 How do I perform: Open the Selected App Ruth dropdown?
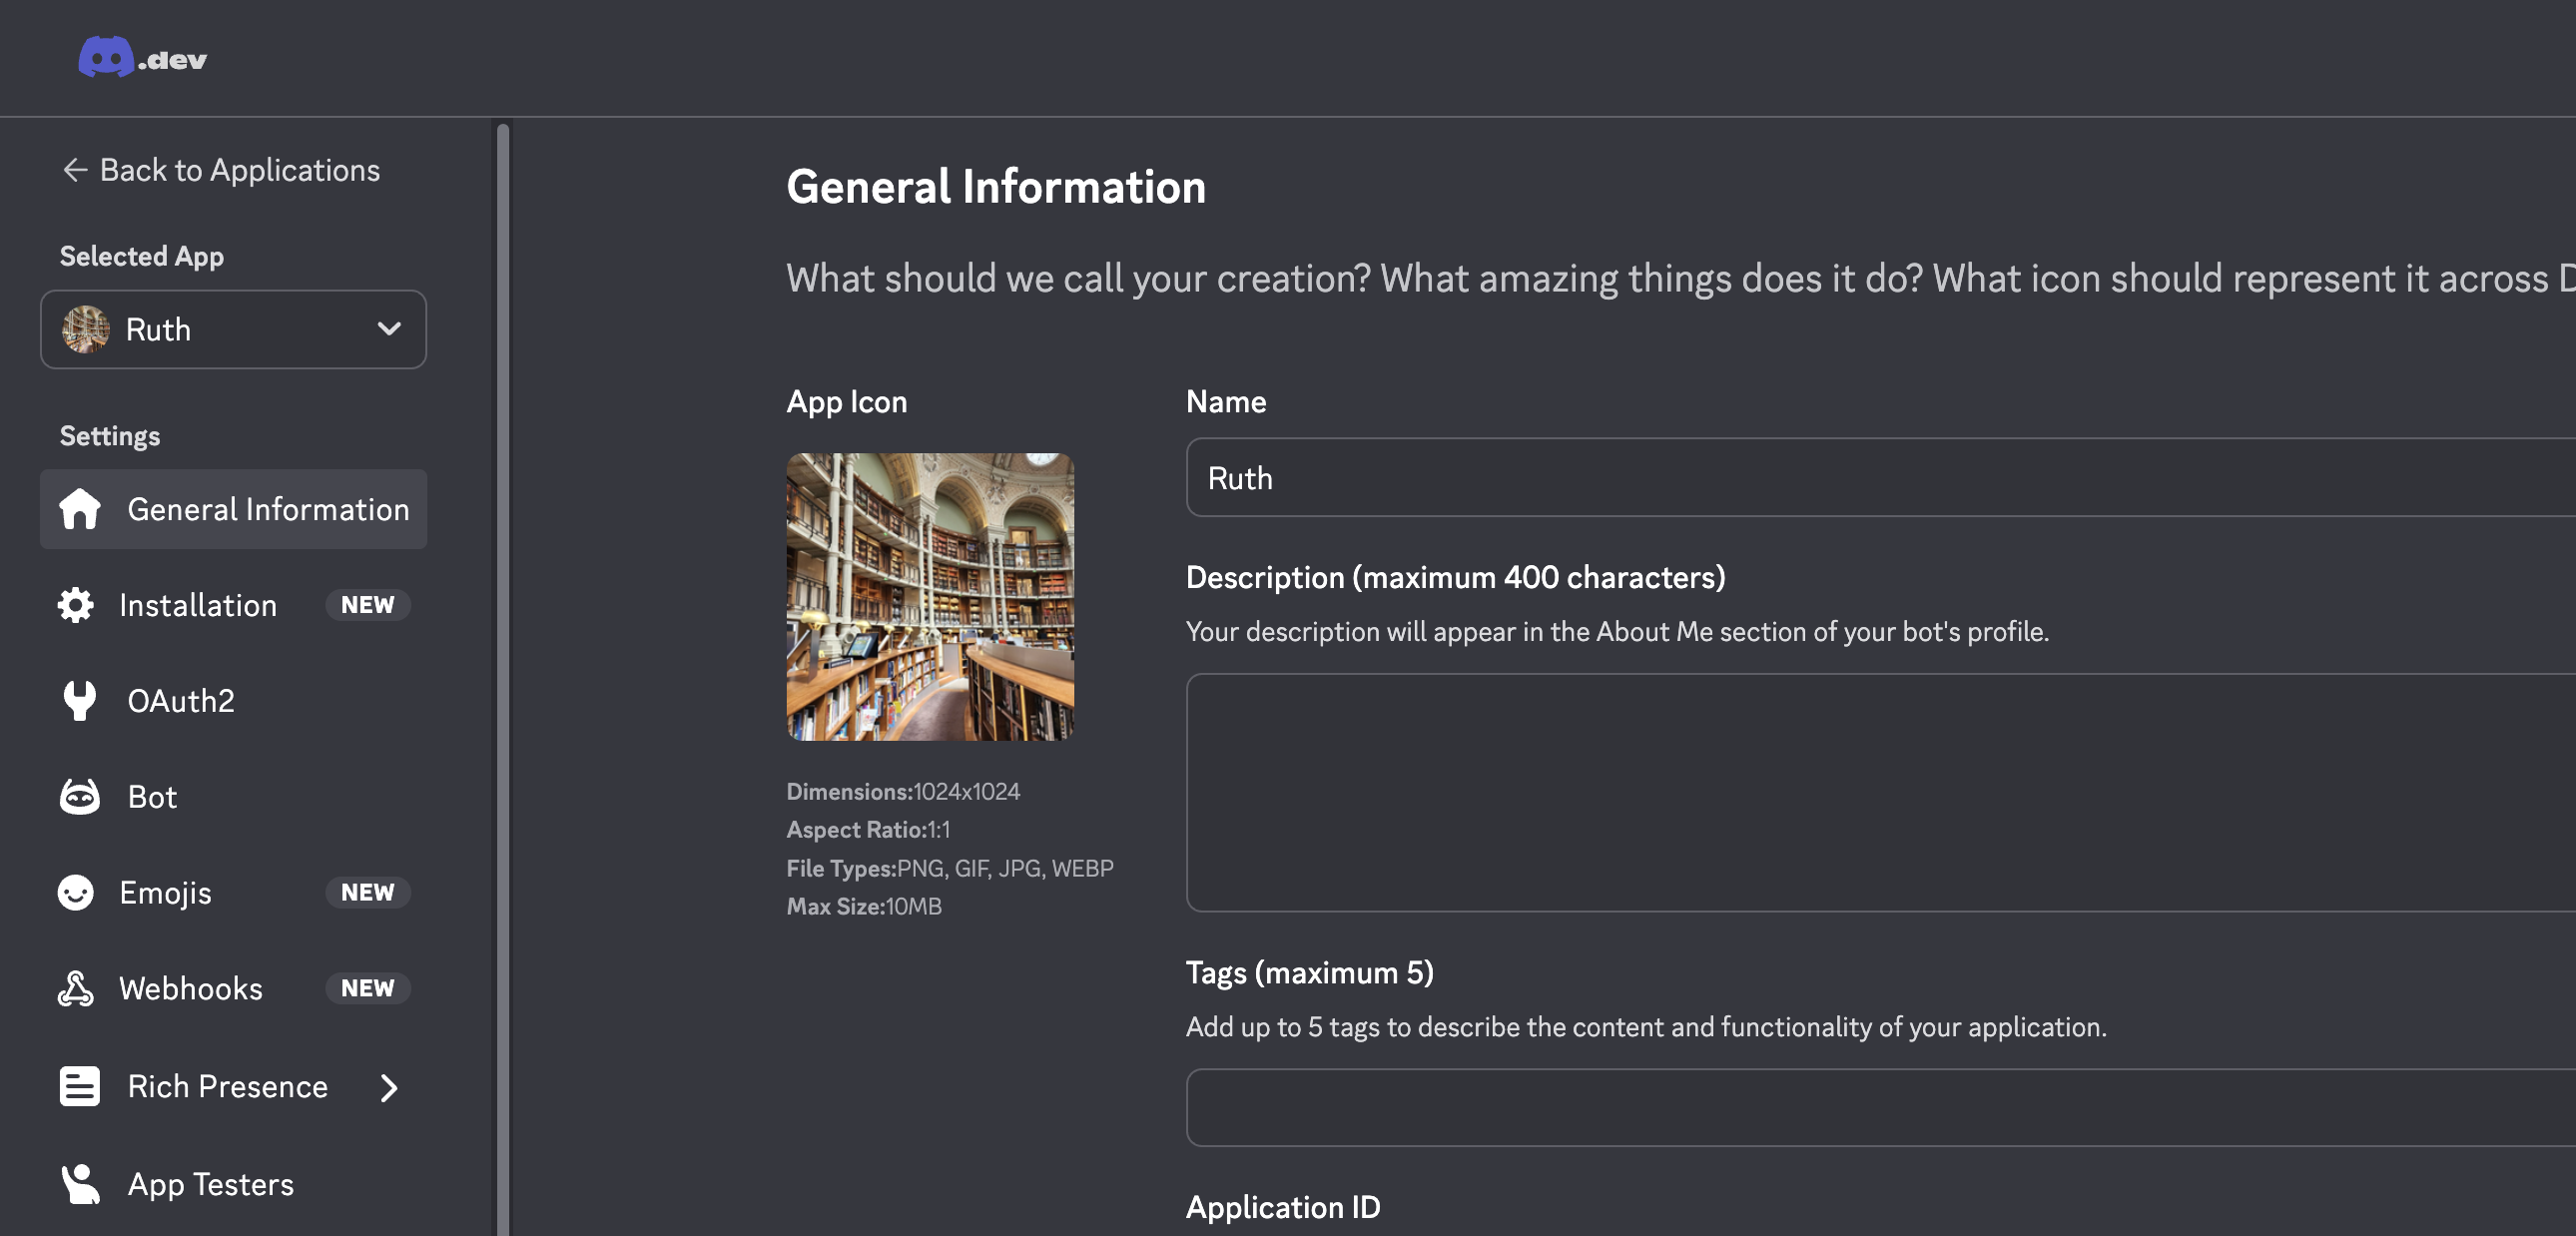[x=232, y=329]
